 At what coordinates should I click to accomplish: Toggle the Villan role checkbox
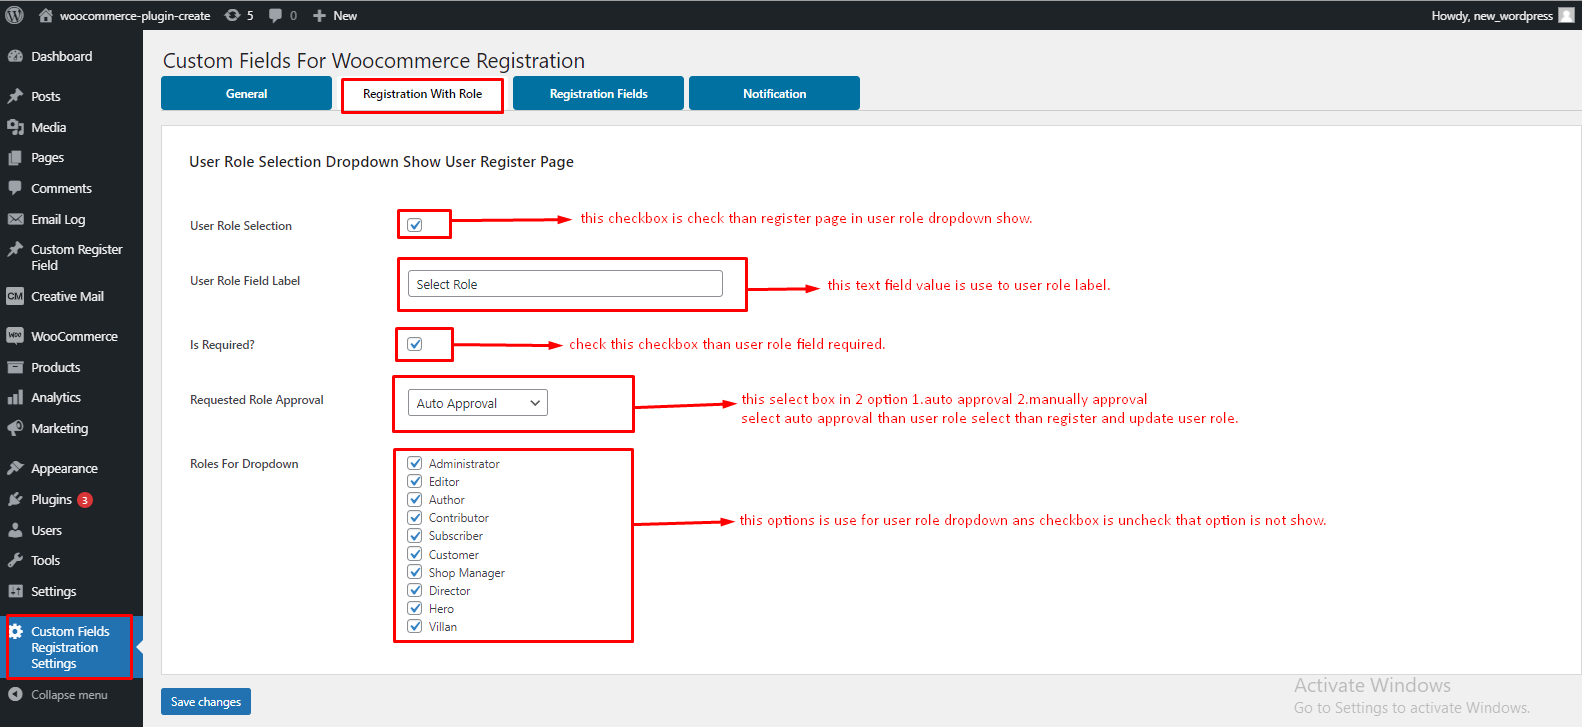[x=415, y=626]
